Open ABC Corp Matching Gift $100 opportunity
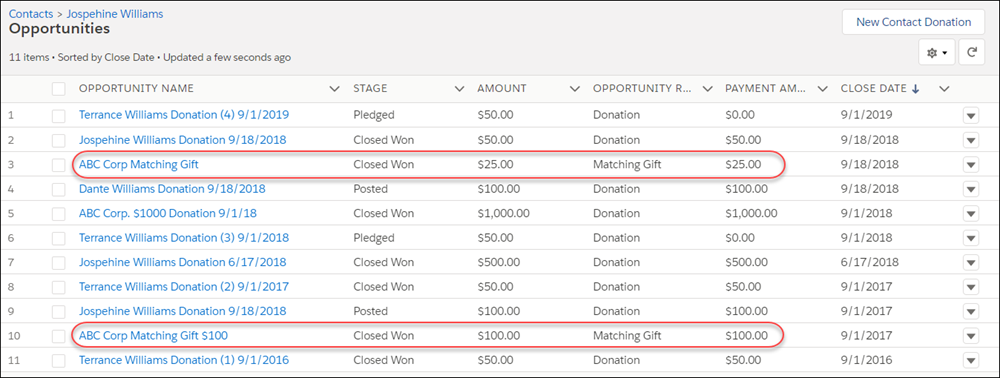The width and height of the screenshot is (1000, 378). tap(154, 336)
